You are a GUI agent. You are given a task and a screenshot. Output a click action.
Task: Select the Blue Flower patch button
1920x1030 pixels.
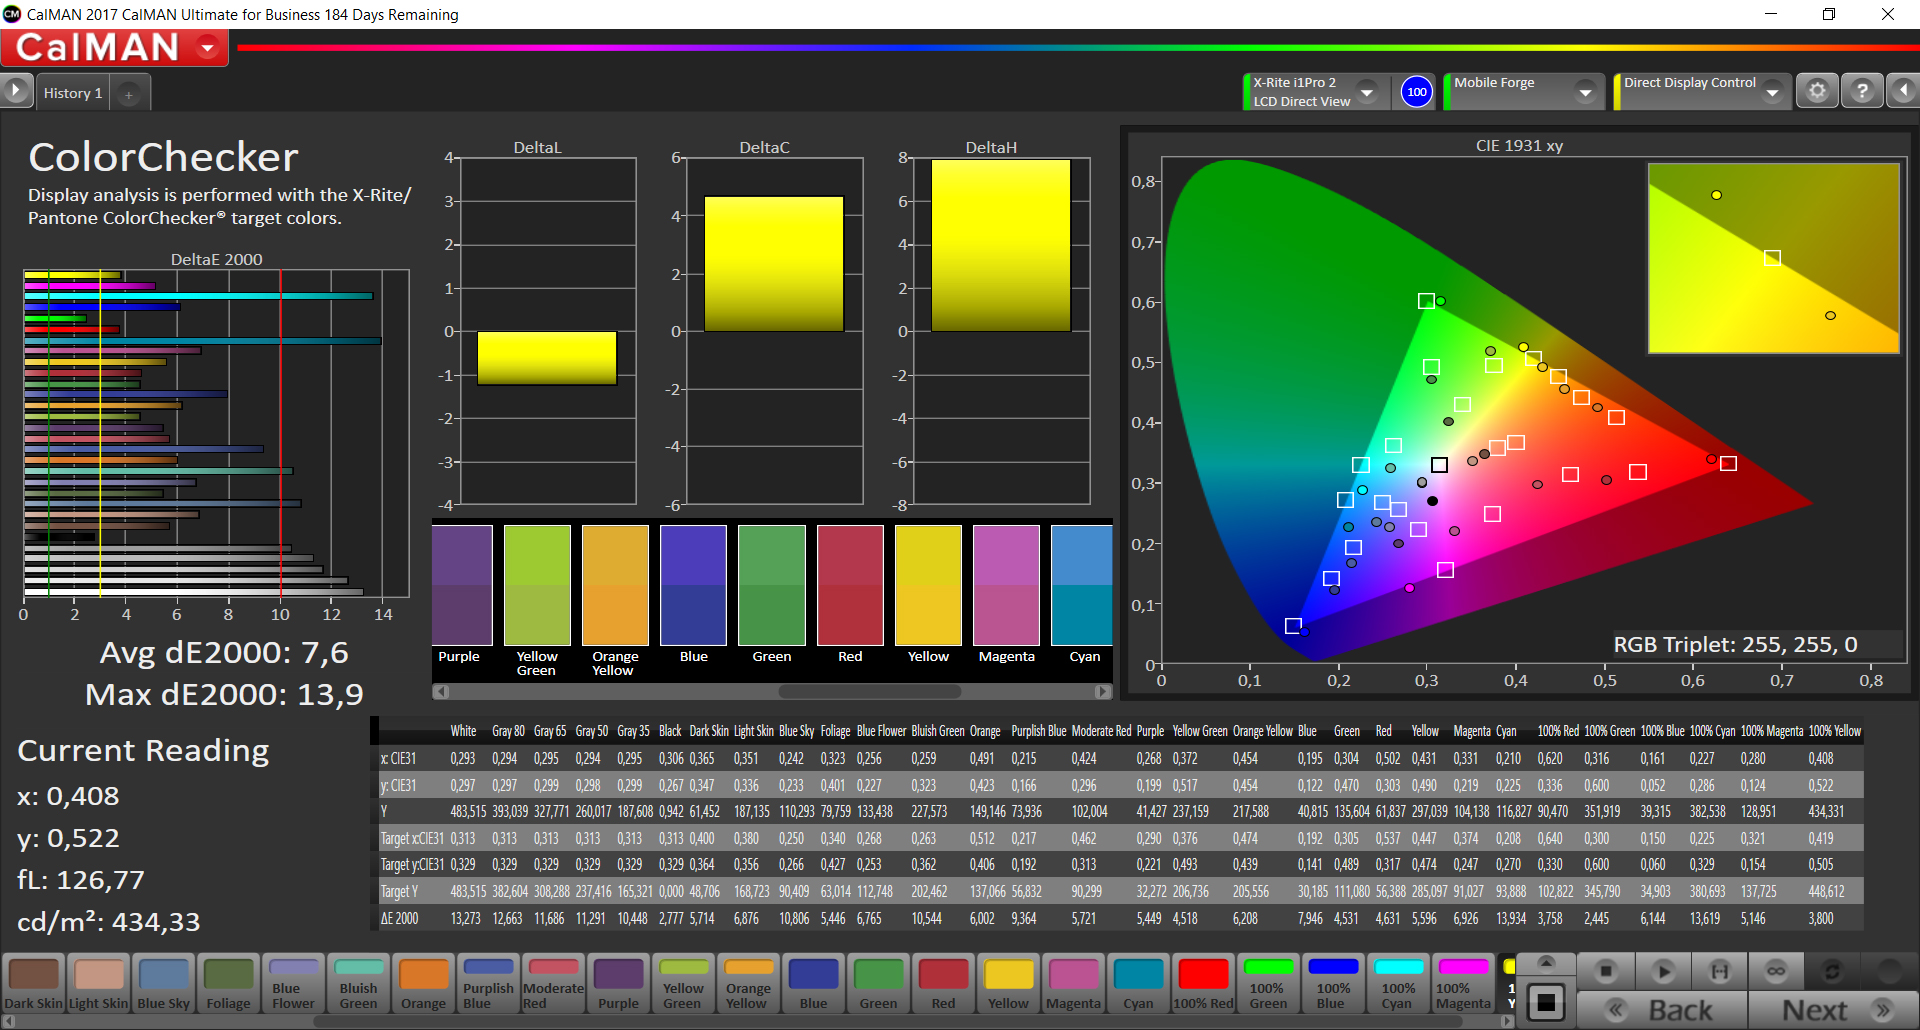click(293, 984)
